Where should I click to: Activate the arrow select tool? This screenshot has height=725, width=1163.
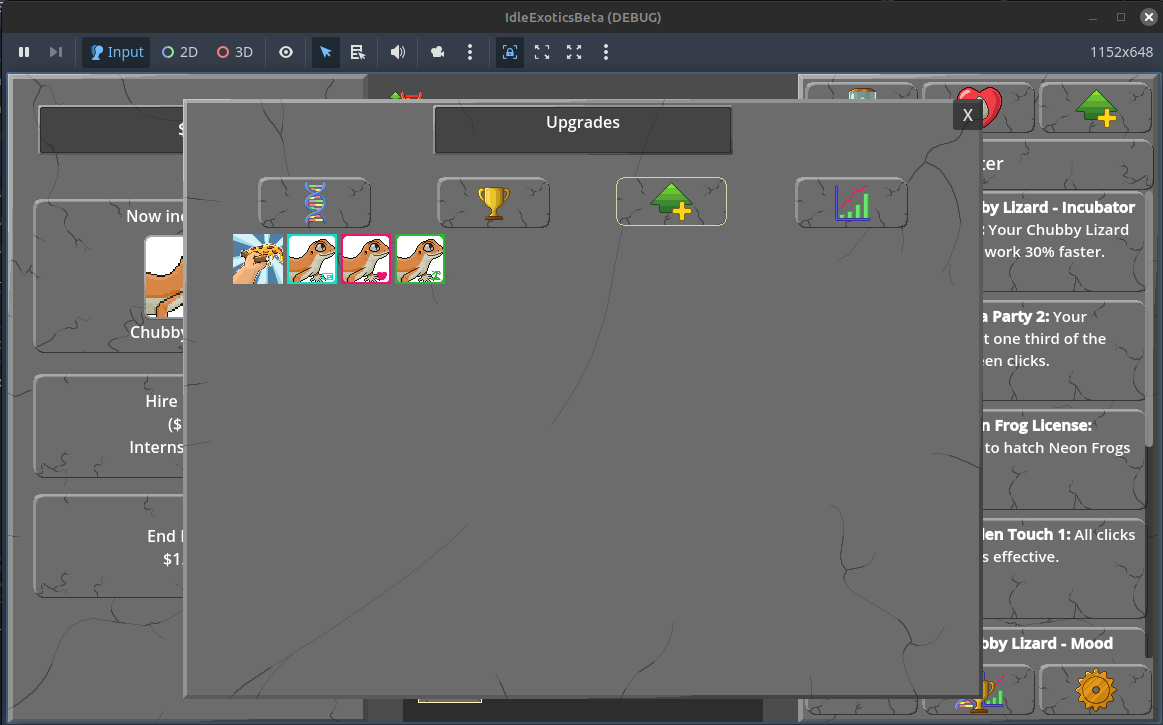pos(326,52)
